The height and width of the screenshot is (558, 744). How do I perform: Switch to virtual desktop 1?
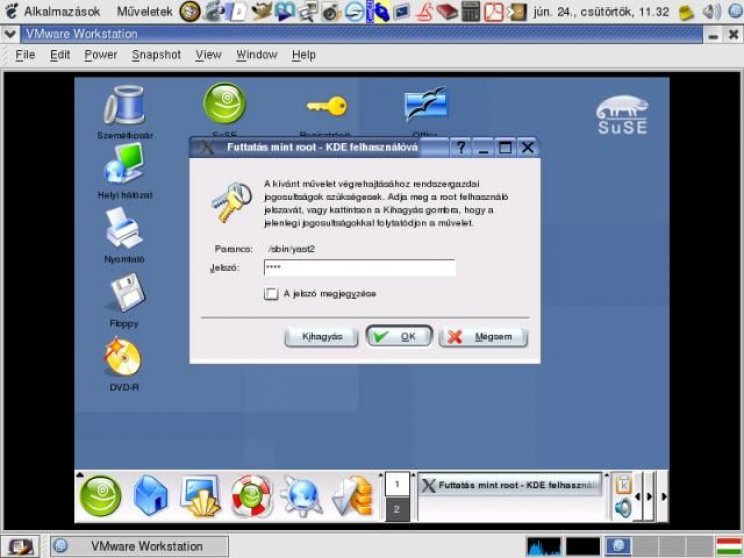tap(397, 484)
